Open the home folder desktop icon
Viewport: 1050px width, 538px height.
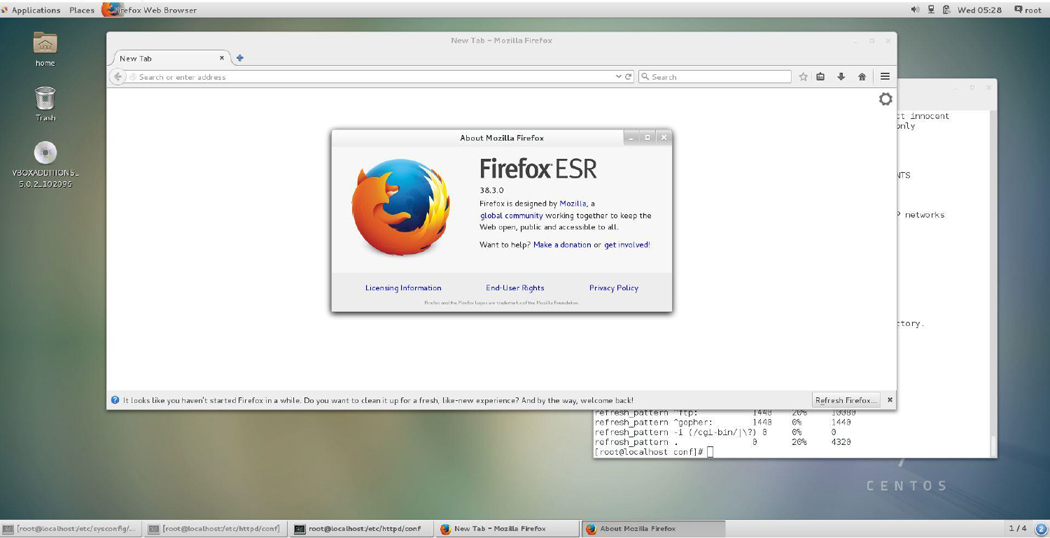point(45,50)
